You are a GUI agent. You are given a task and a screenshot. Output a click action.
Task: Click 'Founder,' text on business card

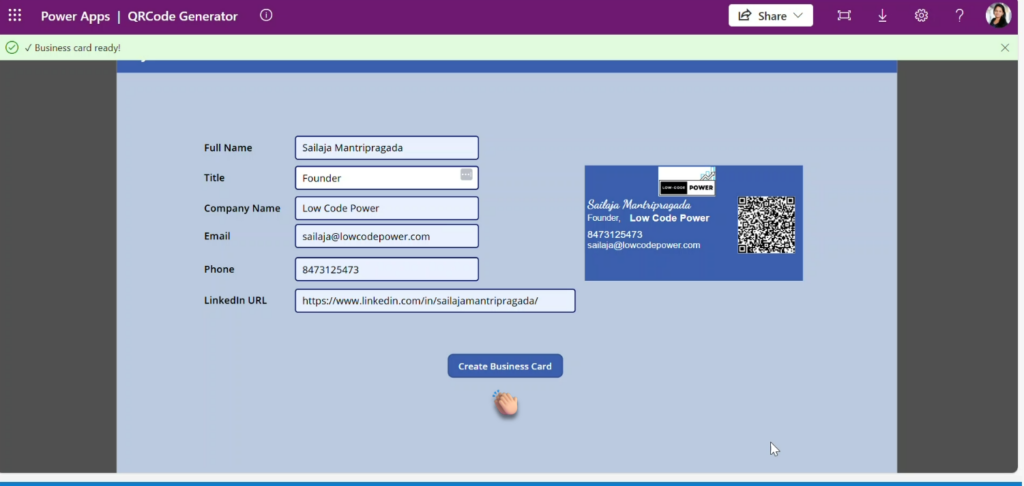click(603, 218)
